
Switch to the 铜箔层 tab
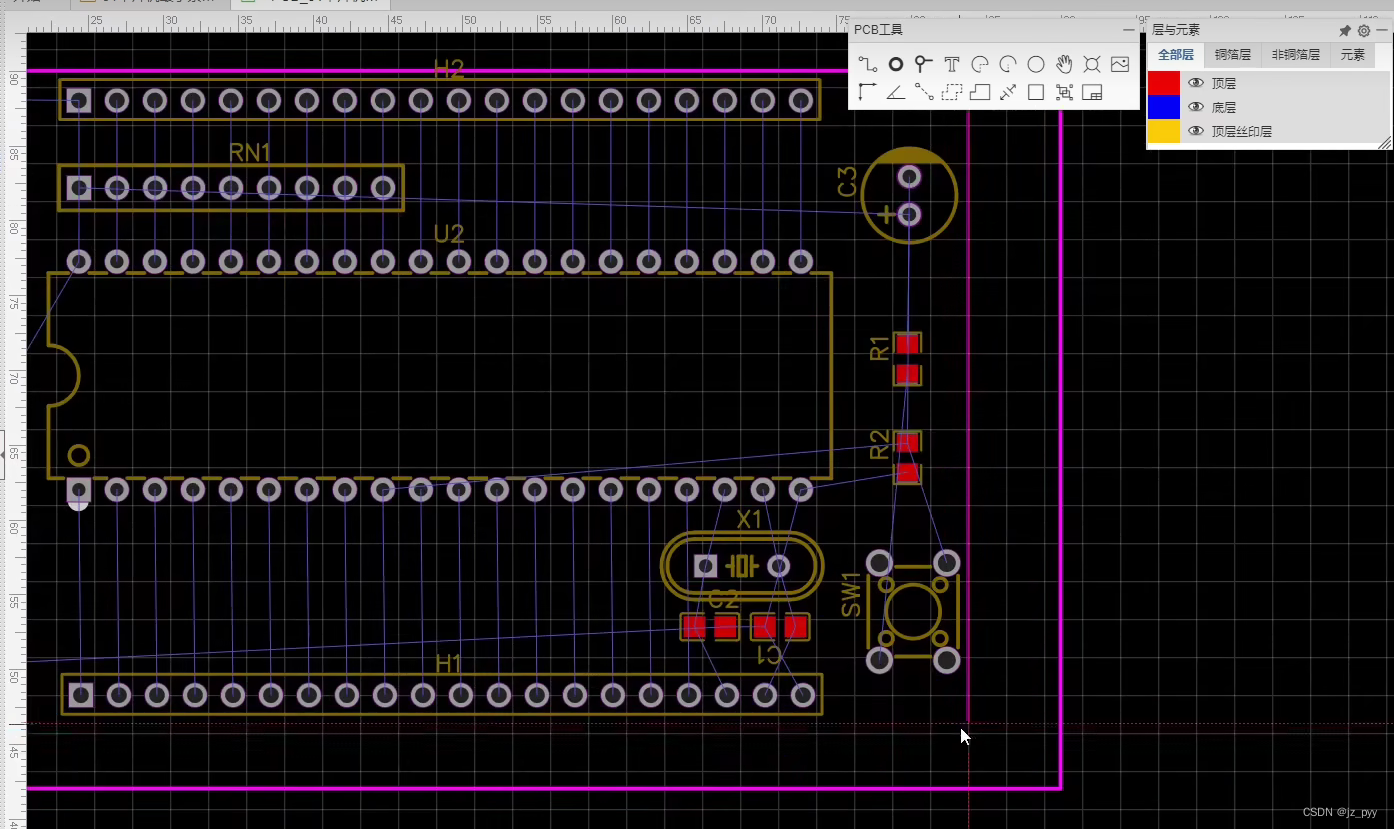tap(1233, 55)
